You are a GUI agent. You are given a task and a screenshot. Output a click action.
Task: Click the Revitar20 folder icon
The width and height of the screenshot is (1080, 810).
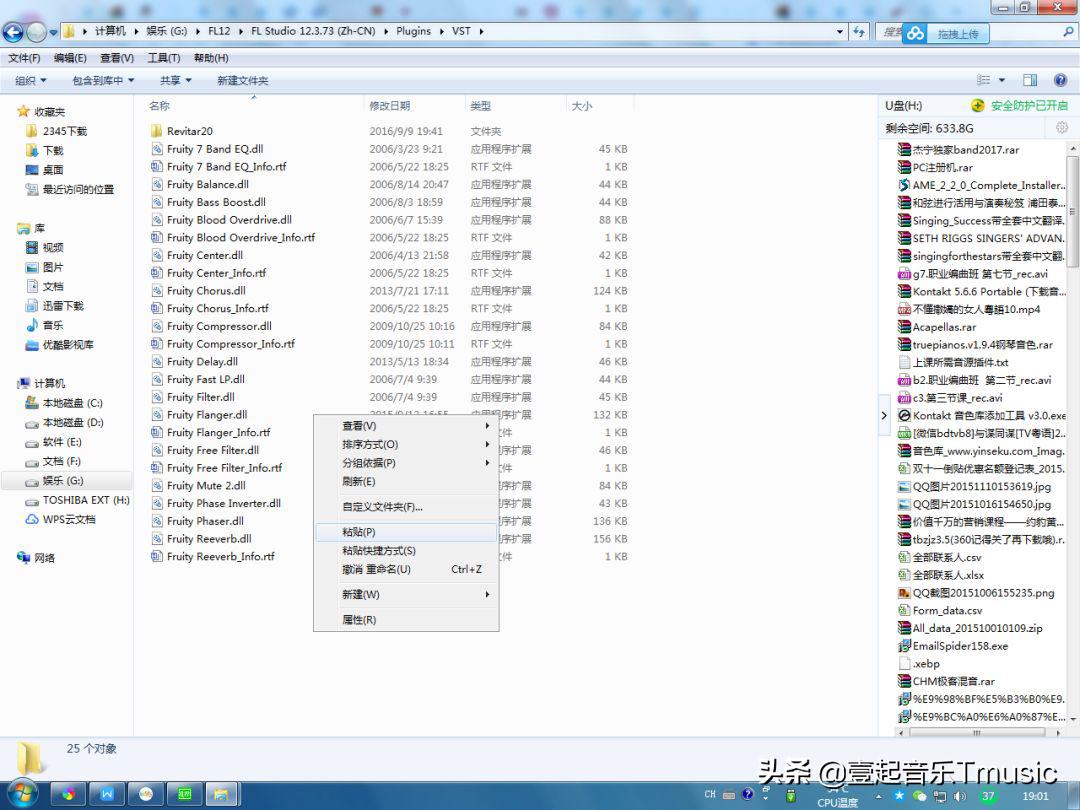(x=156, y=131)
